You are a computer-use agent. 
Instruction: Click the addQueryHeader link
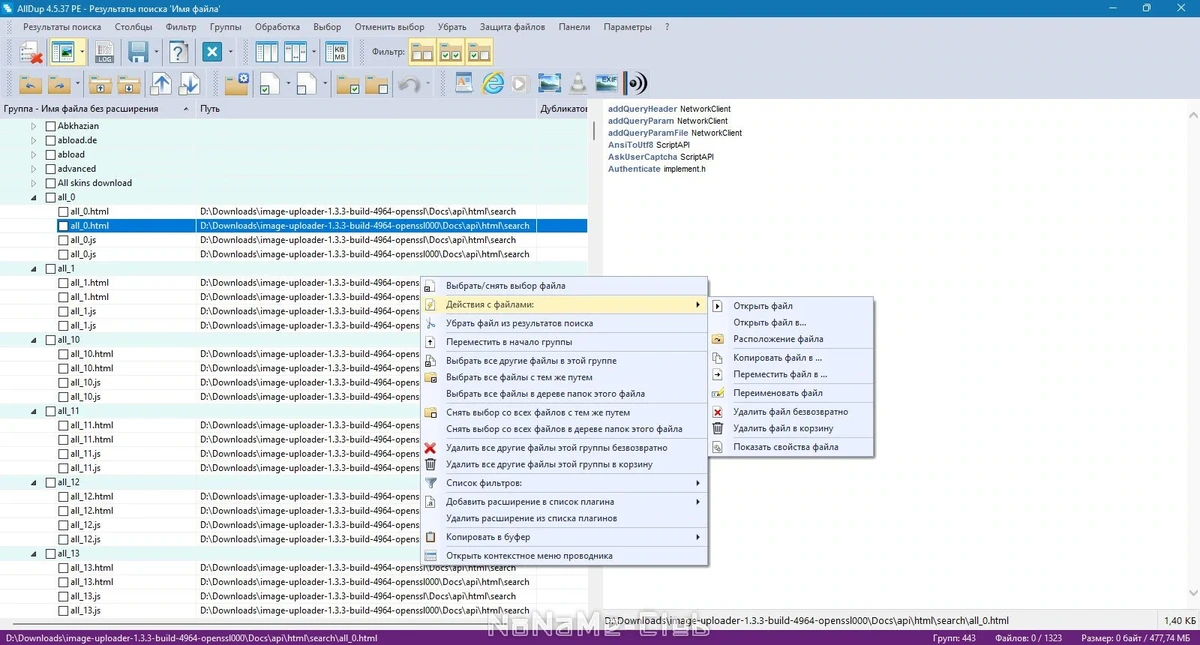(x=642, y=109)
